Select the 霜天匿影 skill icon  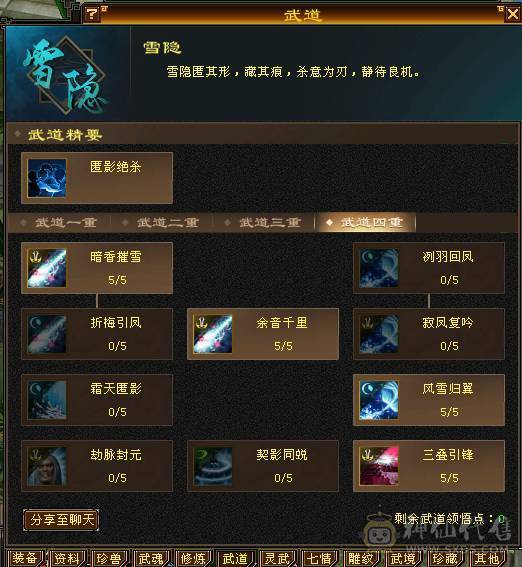(x=47, y=400)
